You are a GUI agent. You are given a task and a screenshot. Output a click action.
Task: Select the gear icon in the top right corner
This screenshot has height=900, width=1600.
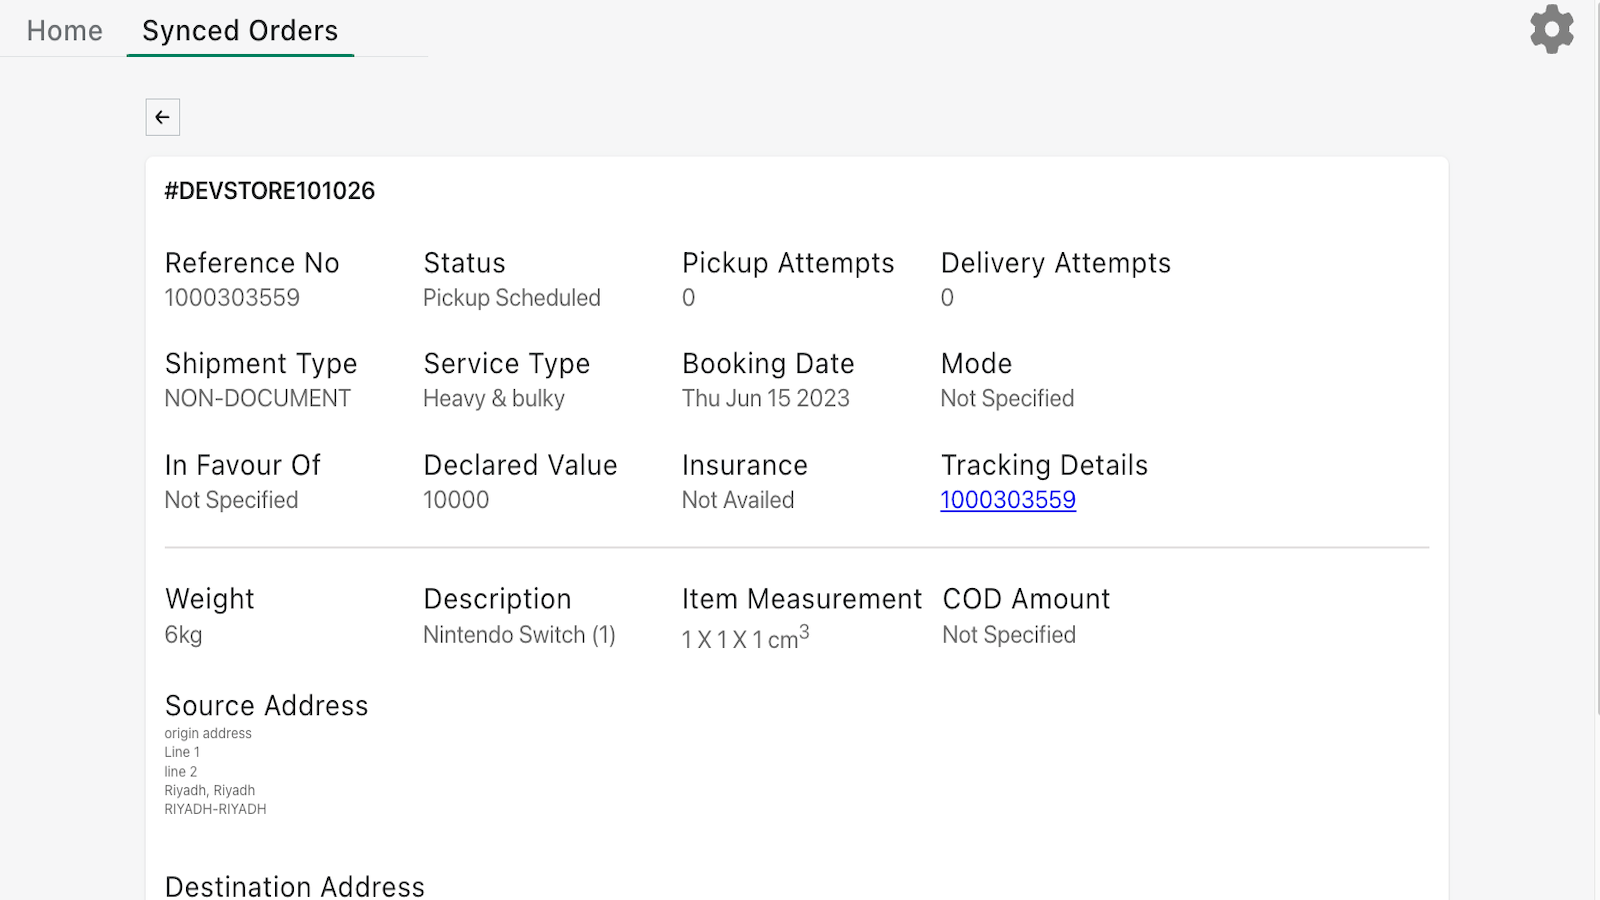[1551, 30]
